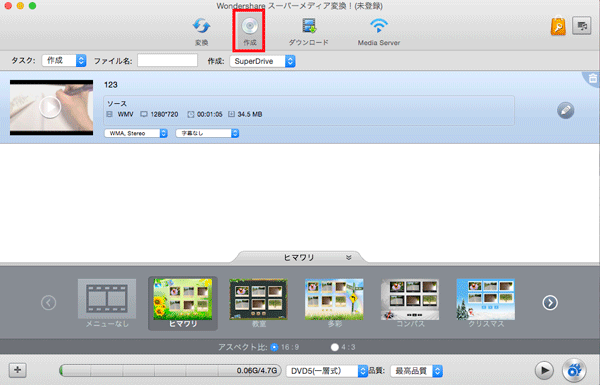
Task: Click the ファイル名 text field
Action: tap(168, 60)
